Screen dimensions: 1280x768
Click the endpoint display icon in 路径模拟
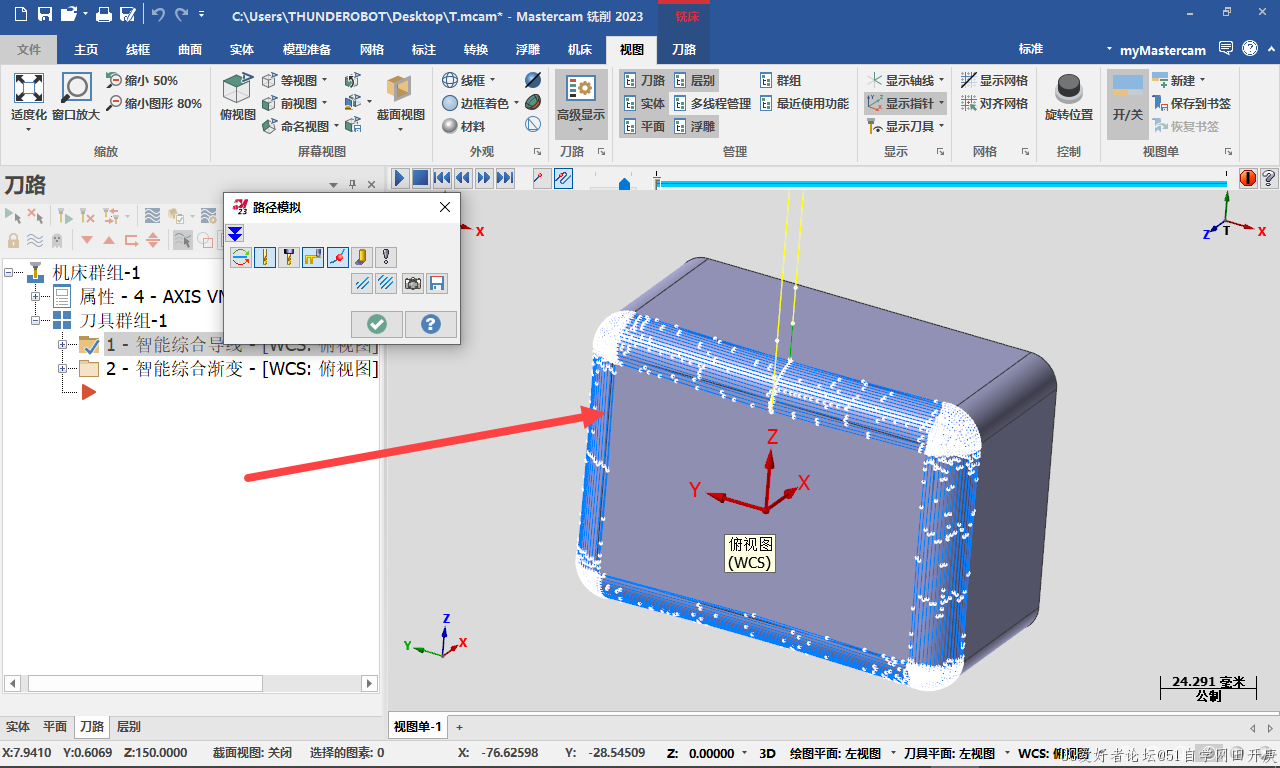338,257
